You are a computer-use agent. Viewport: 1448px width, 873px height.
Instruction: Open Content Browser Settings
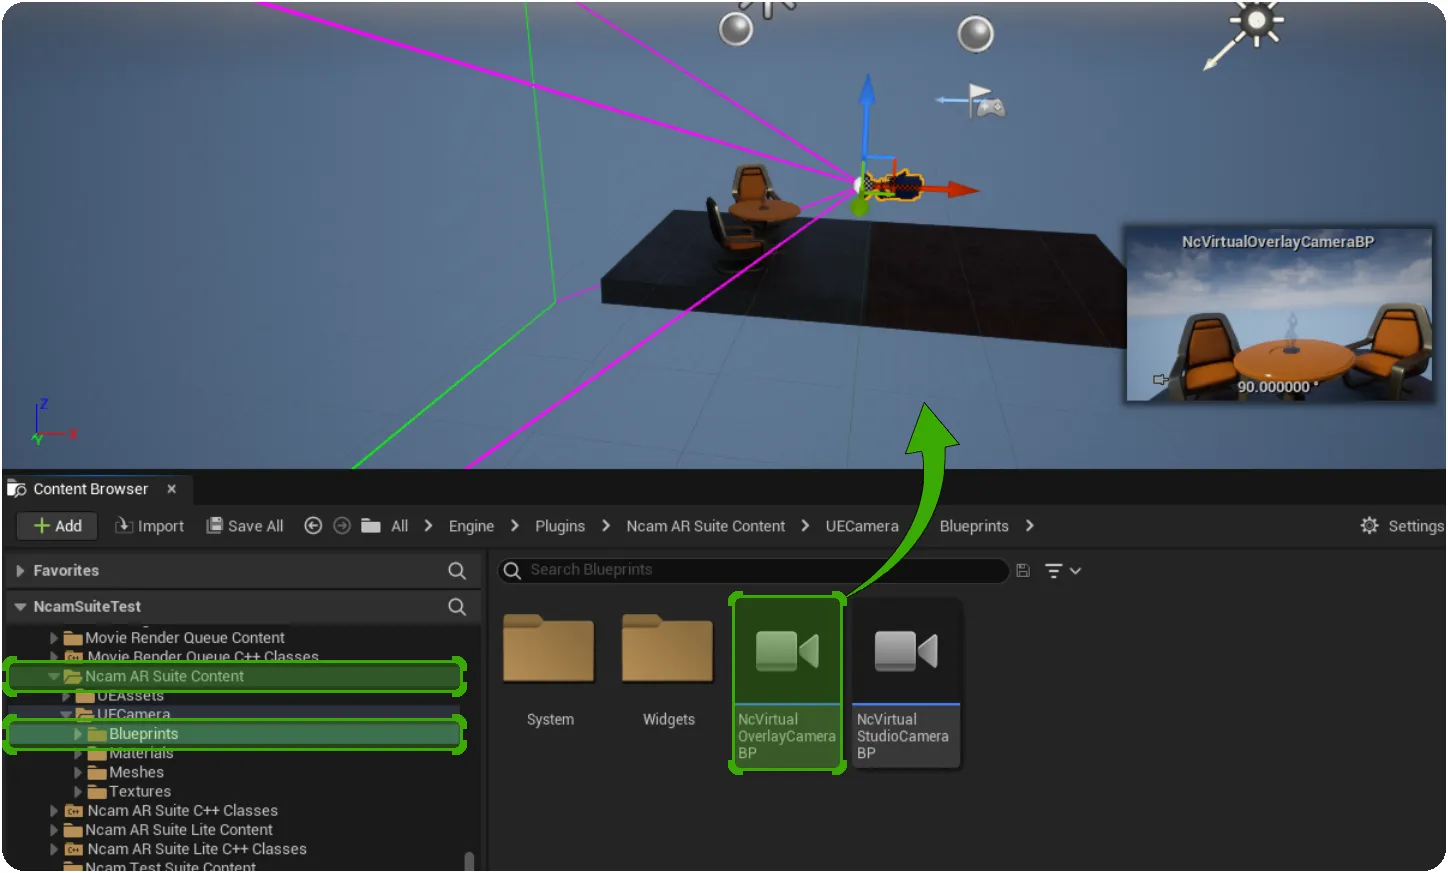pos(1402,526)
